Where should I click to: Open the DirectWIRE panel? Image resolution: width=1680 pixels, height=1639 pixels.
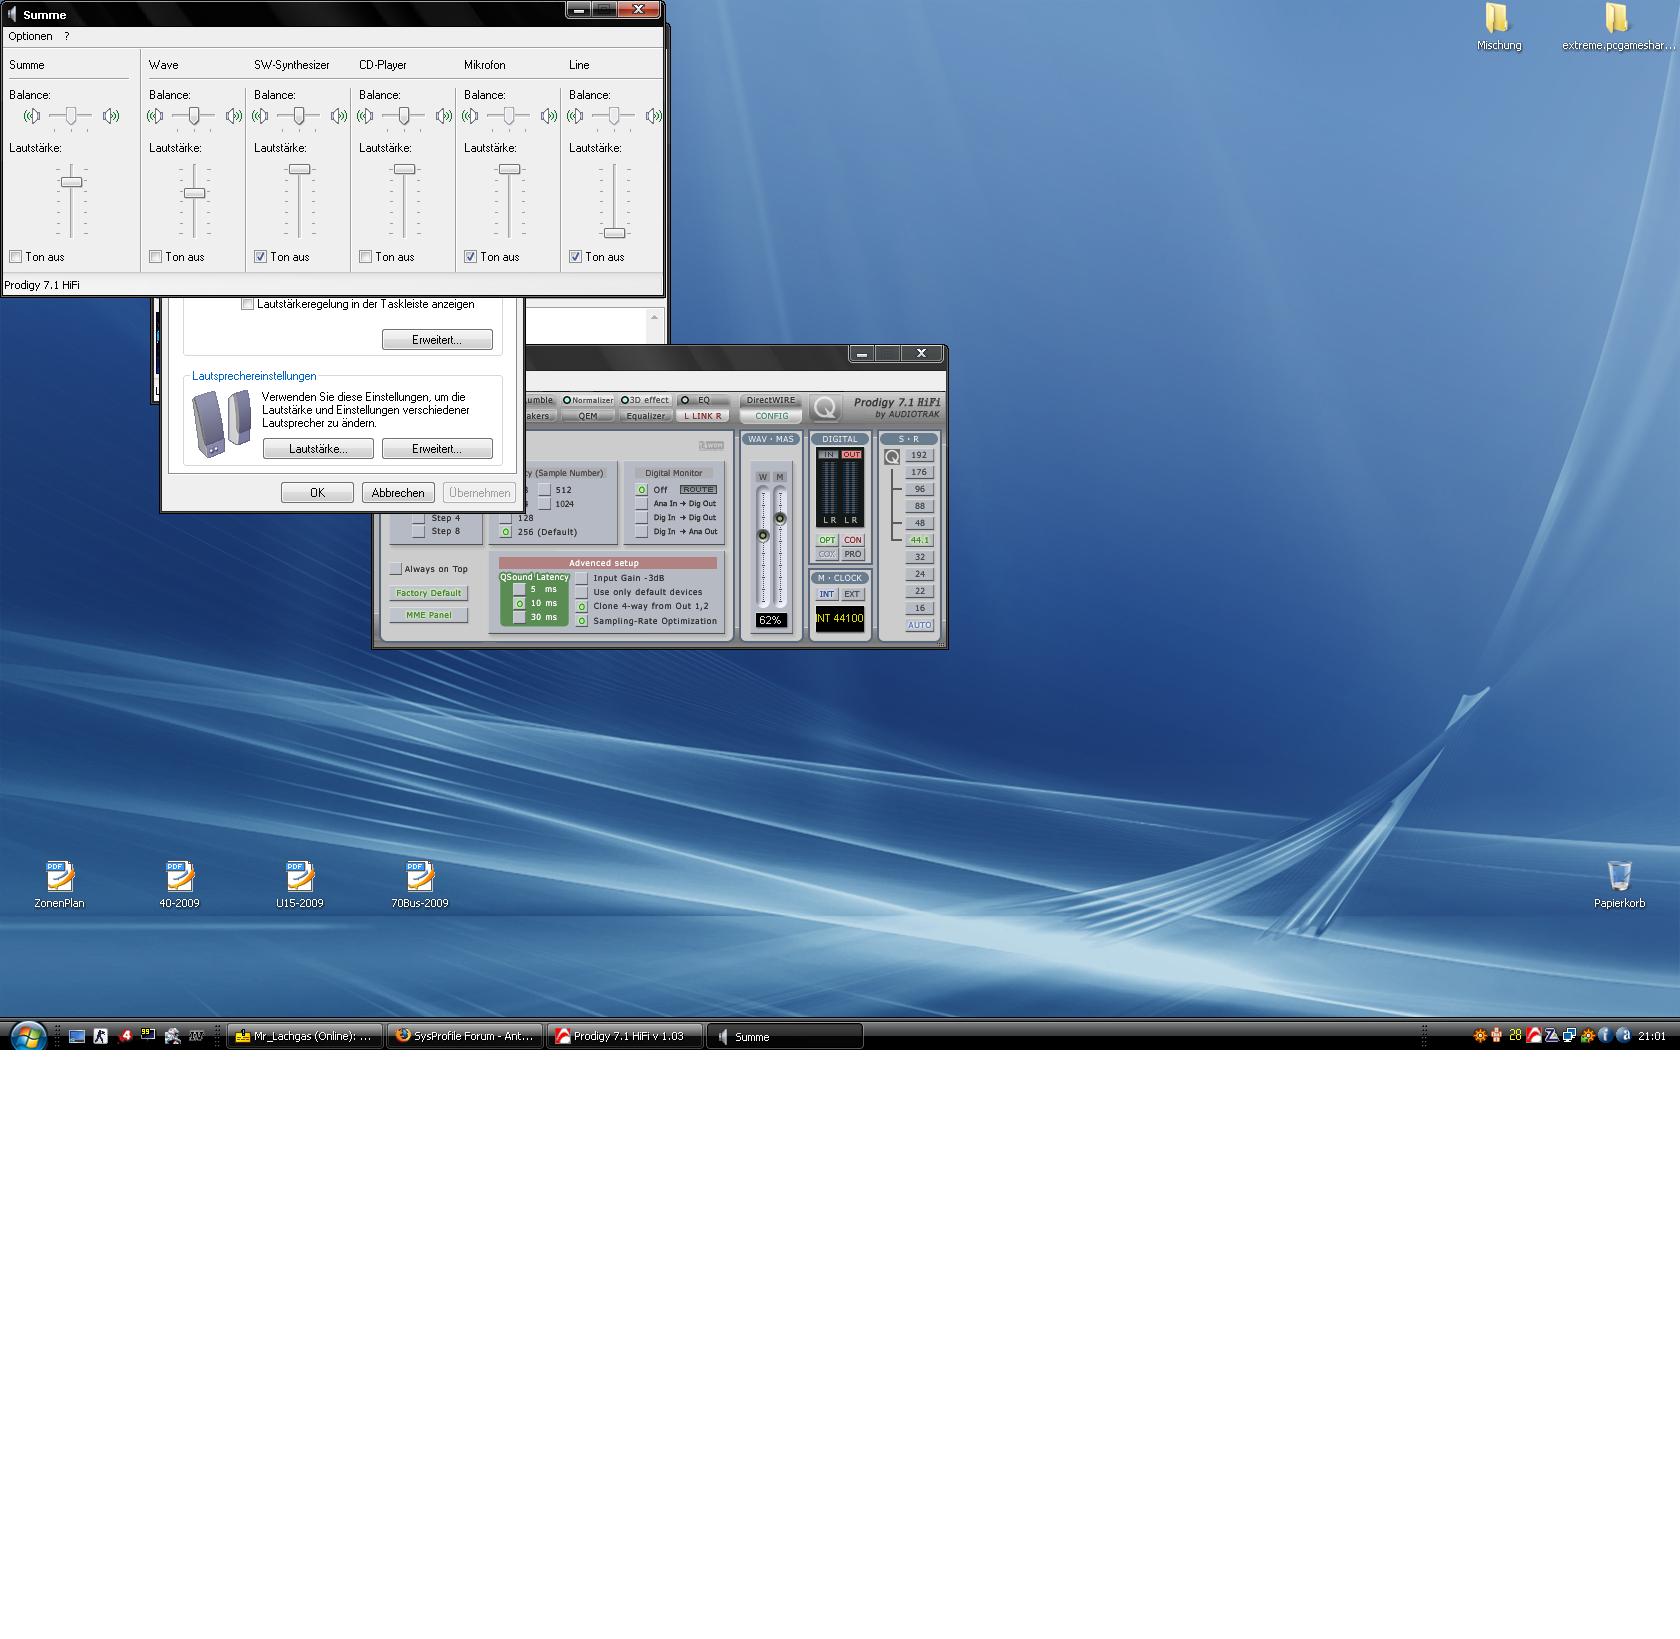tap(771, 400)
